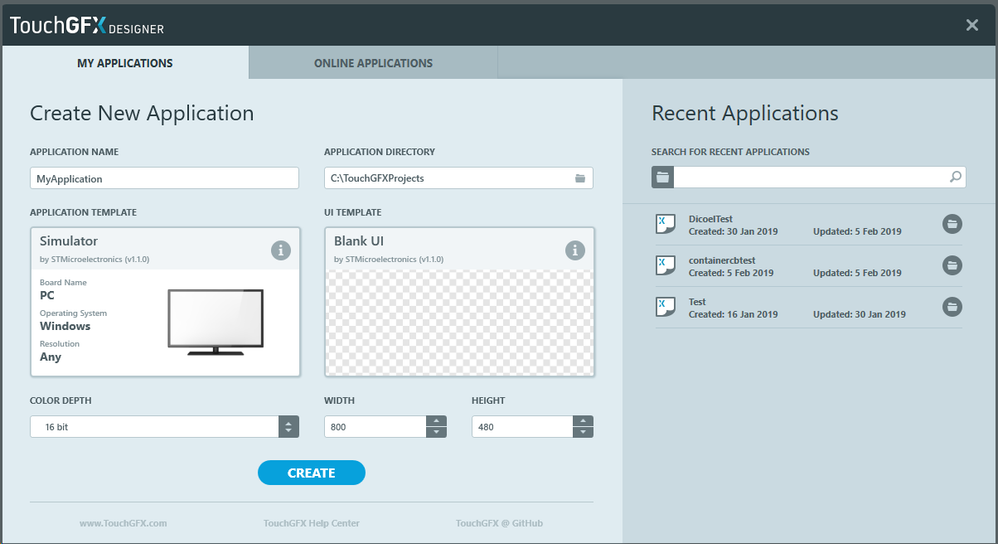This screenshot has width=998, height=544.
Task: Switch to Online Applications tab
Action: coord(373,63)
